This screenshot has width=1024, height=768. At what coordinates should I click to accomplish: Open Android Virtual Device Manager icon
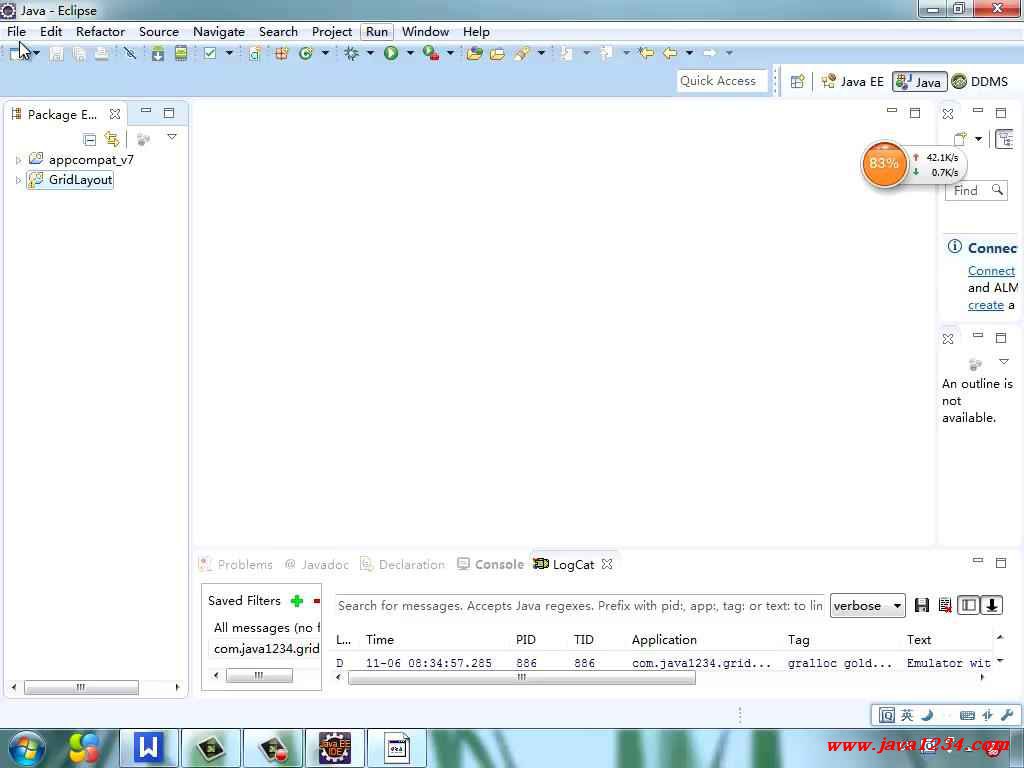pos(181,54)
